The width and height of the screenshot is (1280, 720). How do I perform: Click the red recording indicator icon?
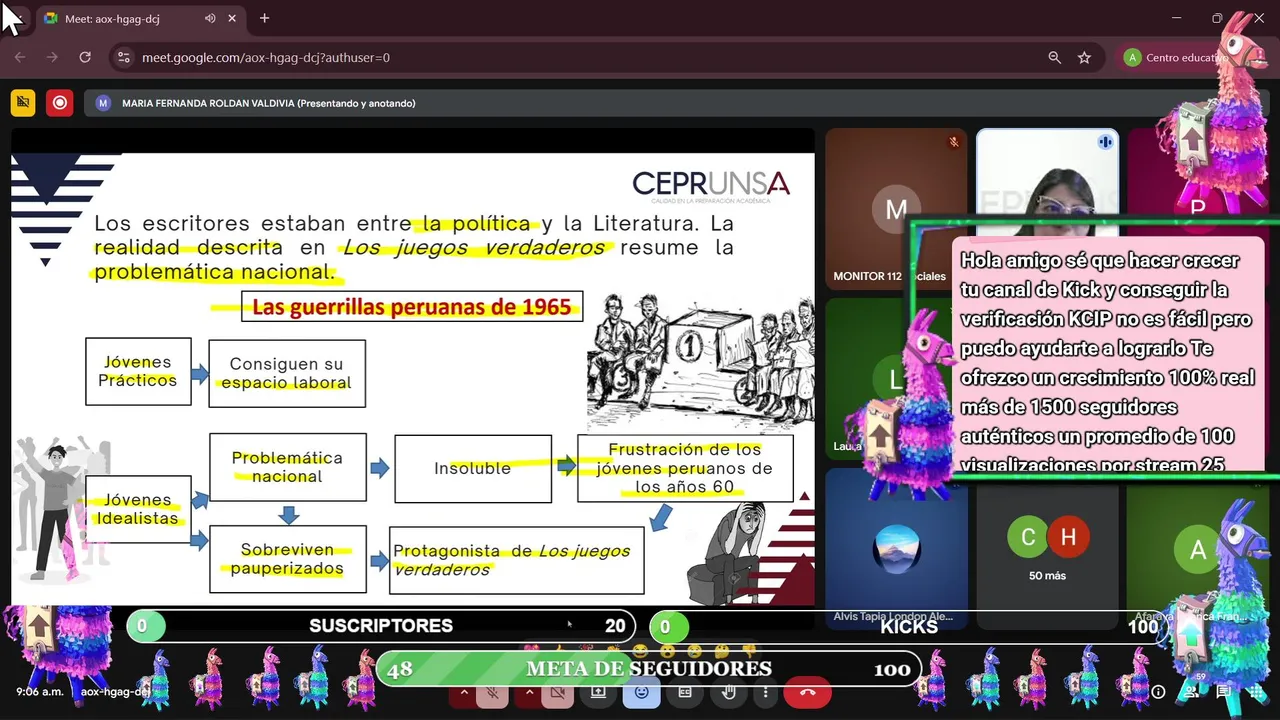pos(60,103)
